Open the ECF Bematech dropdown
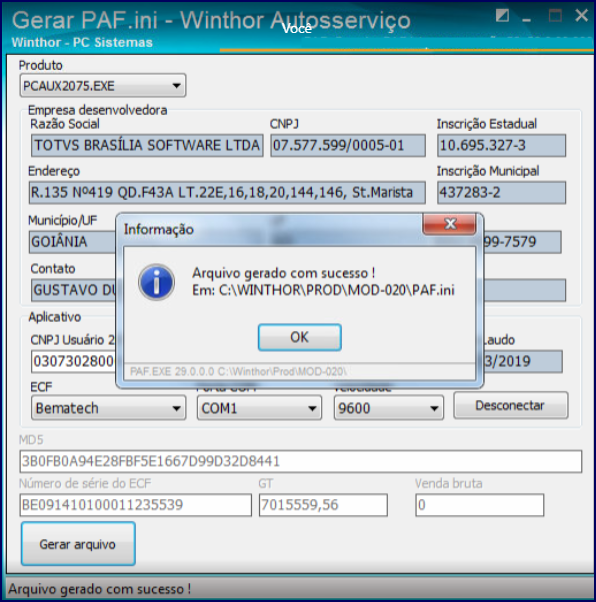This screenshot has width=596, height=602. (108, 408)
